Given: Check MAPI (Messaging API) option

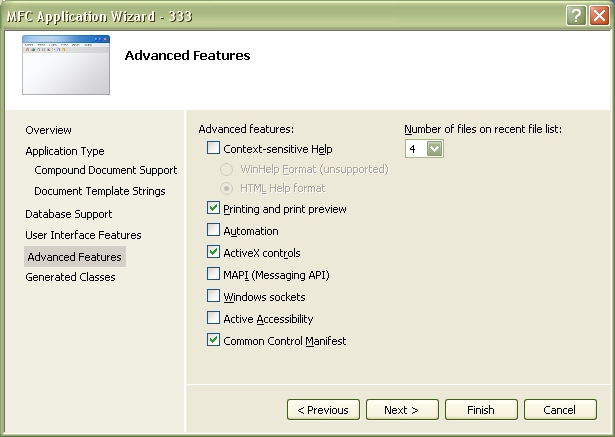Looking at the screenshot, I should 213,274.
